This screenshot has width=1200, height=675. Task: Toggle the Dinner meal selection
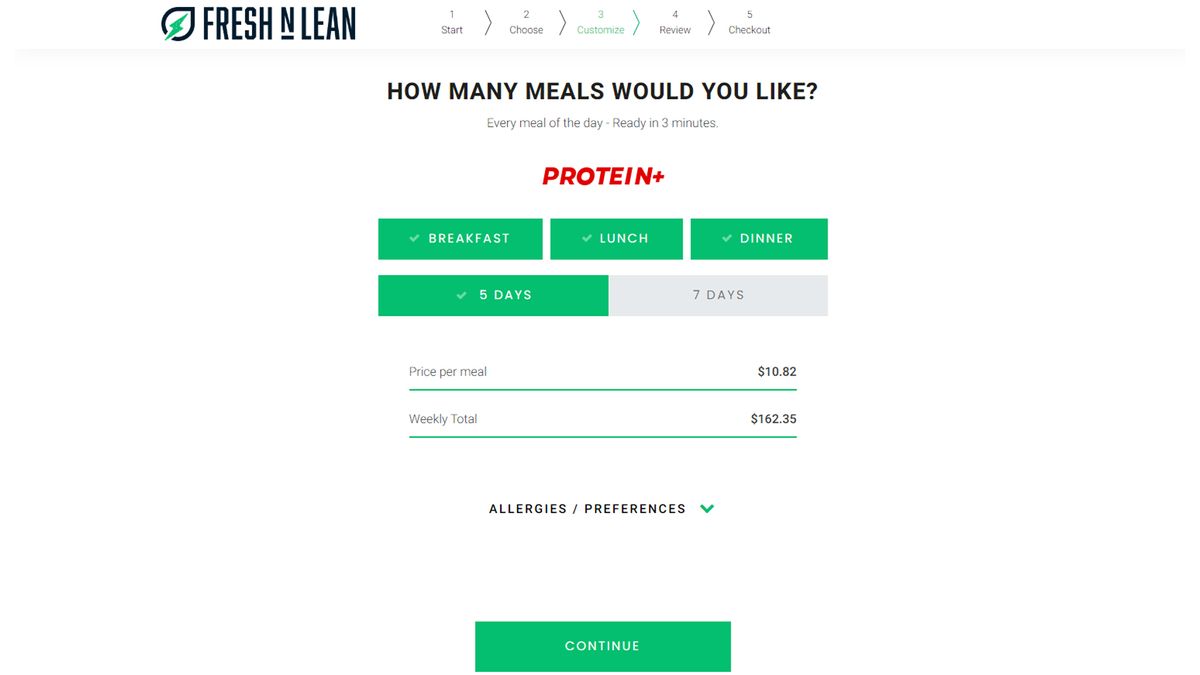click(x=759, y=238)
